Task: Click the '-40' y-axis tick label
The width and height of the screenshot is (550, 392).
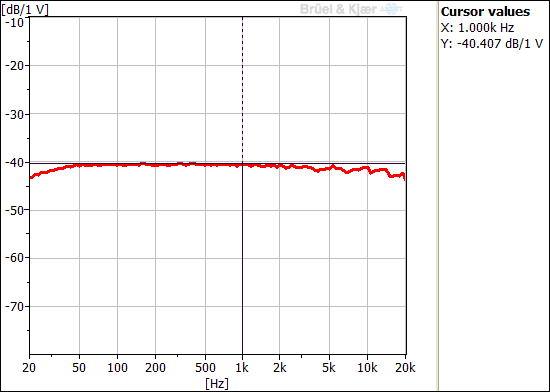Action: 14,162
